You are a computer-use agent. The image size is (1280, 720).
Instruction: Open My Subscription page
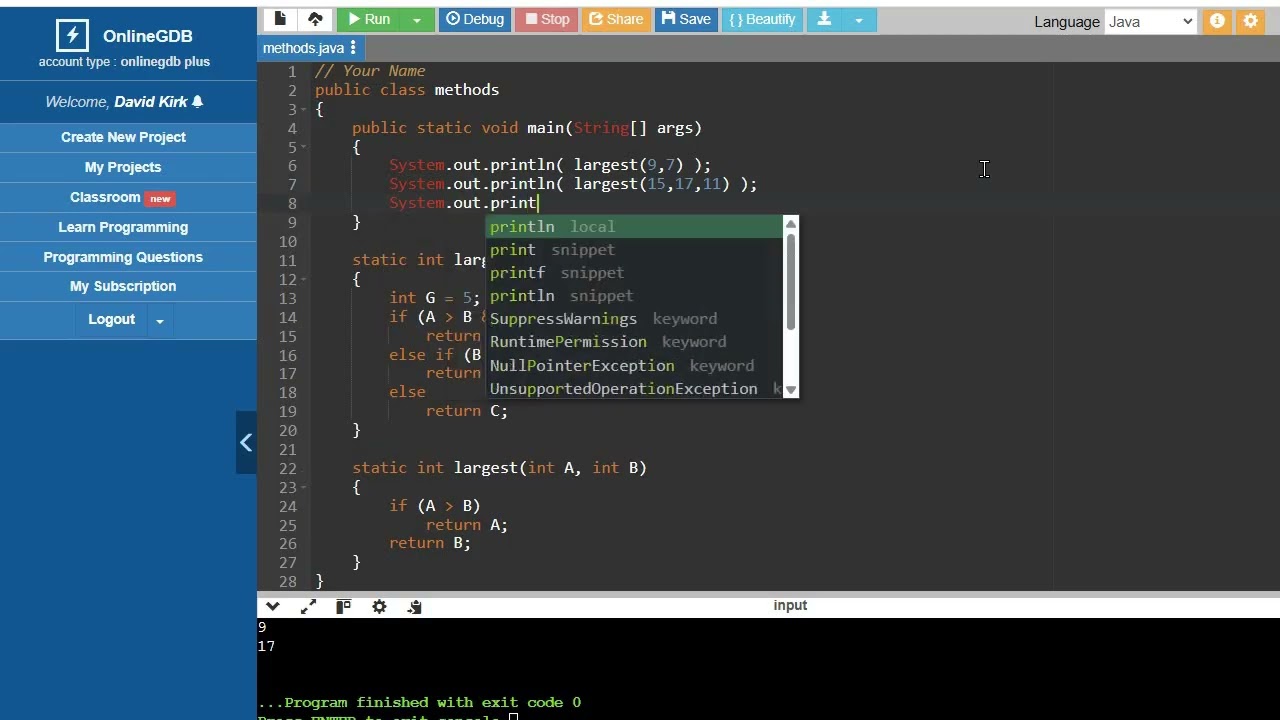[x=123, y=286]
